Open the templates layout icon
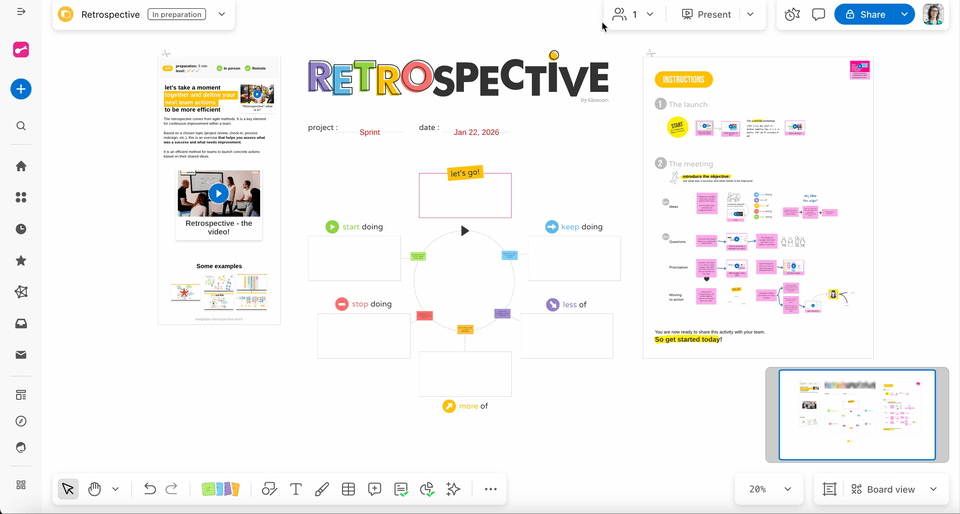 [21, 395]
